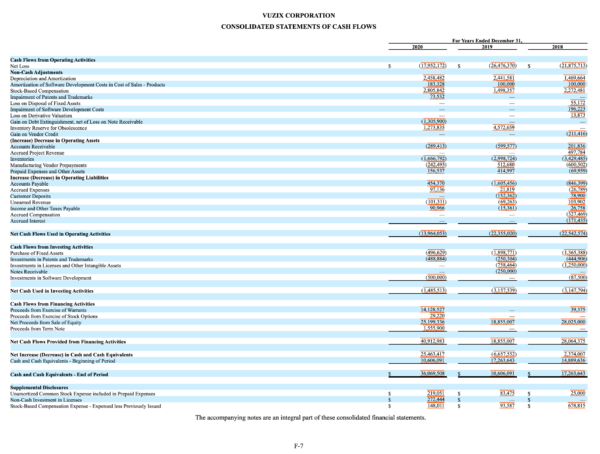Click 'Investments in Software Development' label
The width and height of the screenshot is (600, 454).
51,278
